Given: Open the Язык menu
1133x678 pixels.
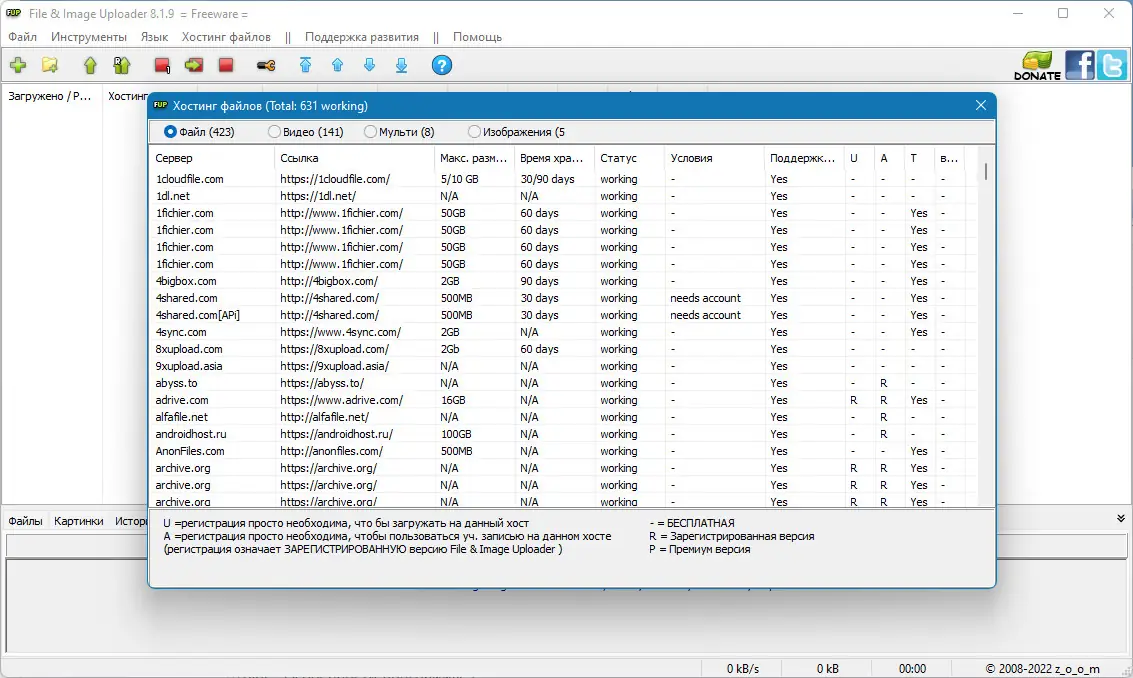Looking at the screenshot, I should pyautogui.click(x=154, y=37).
